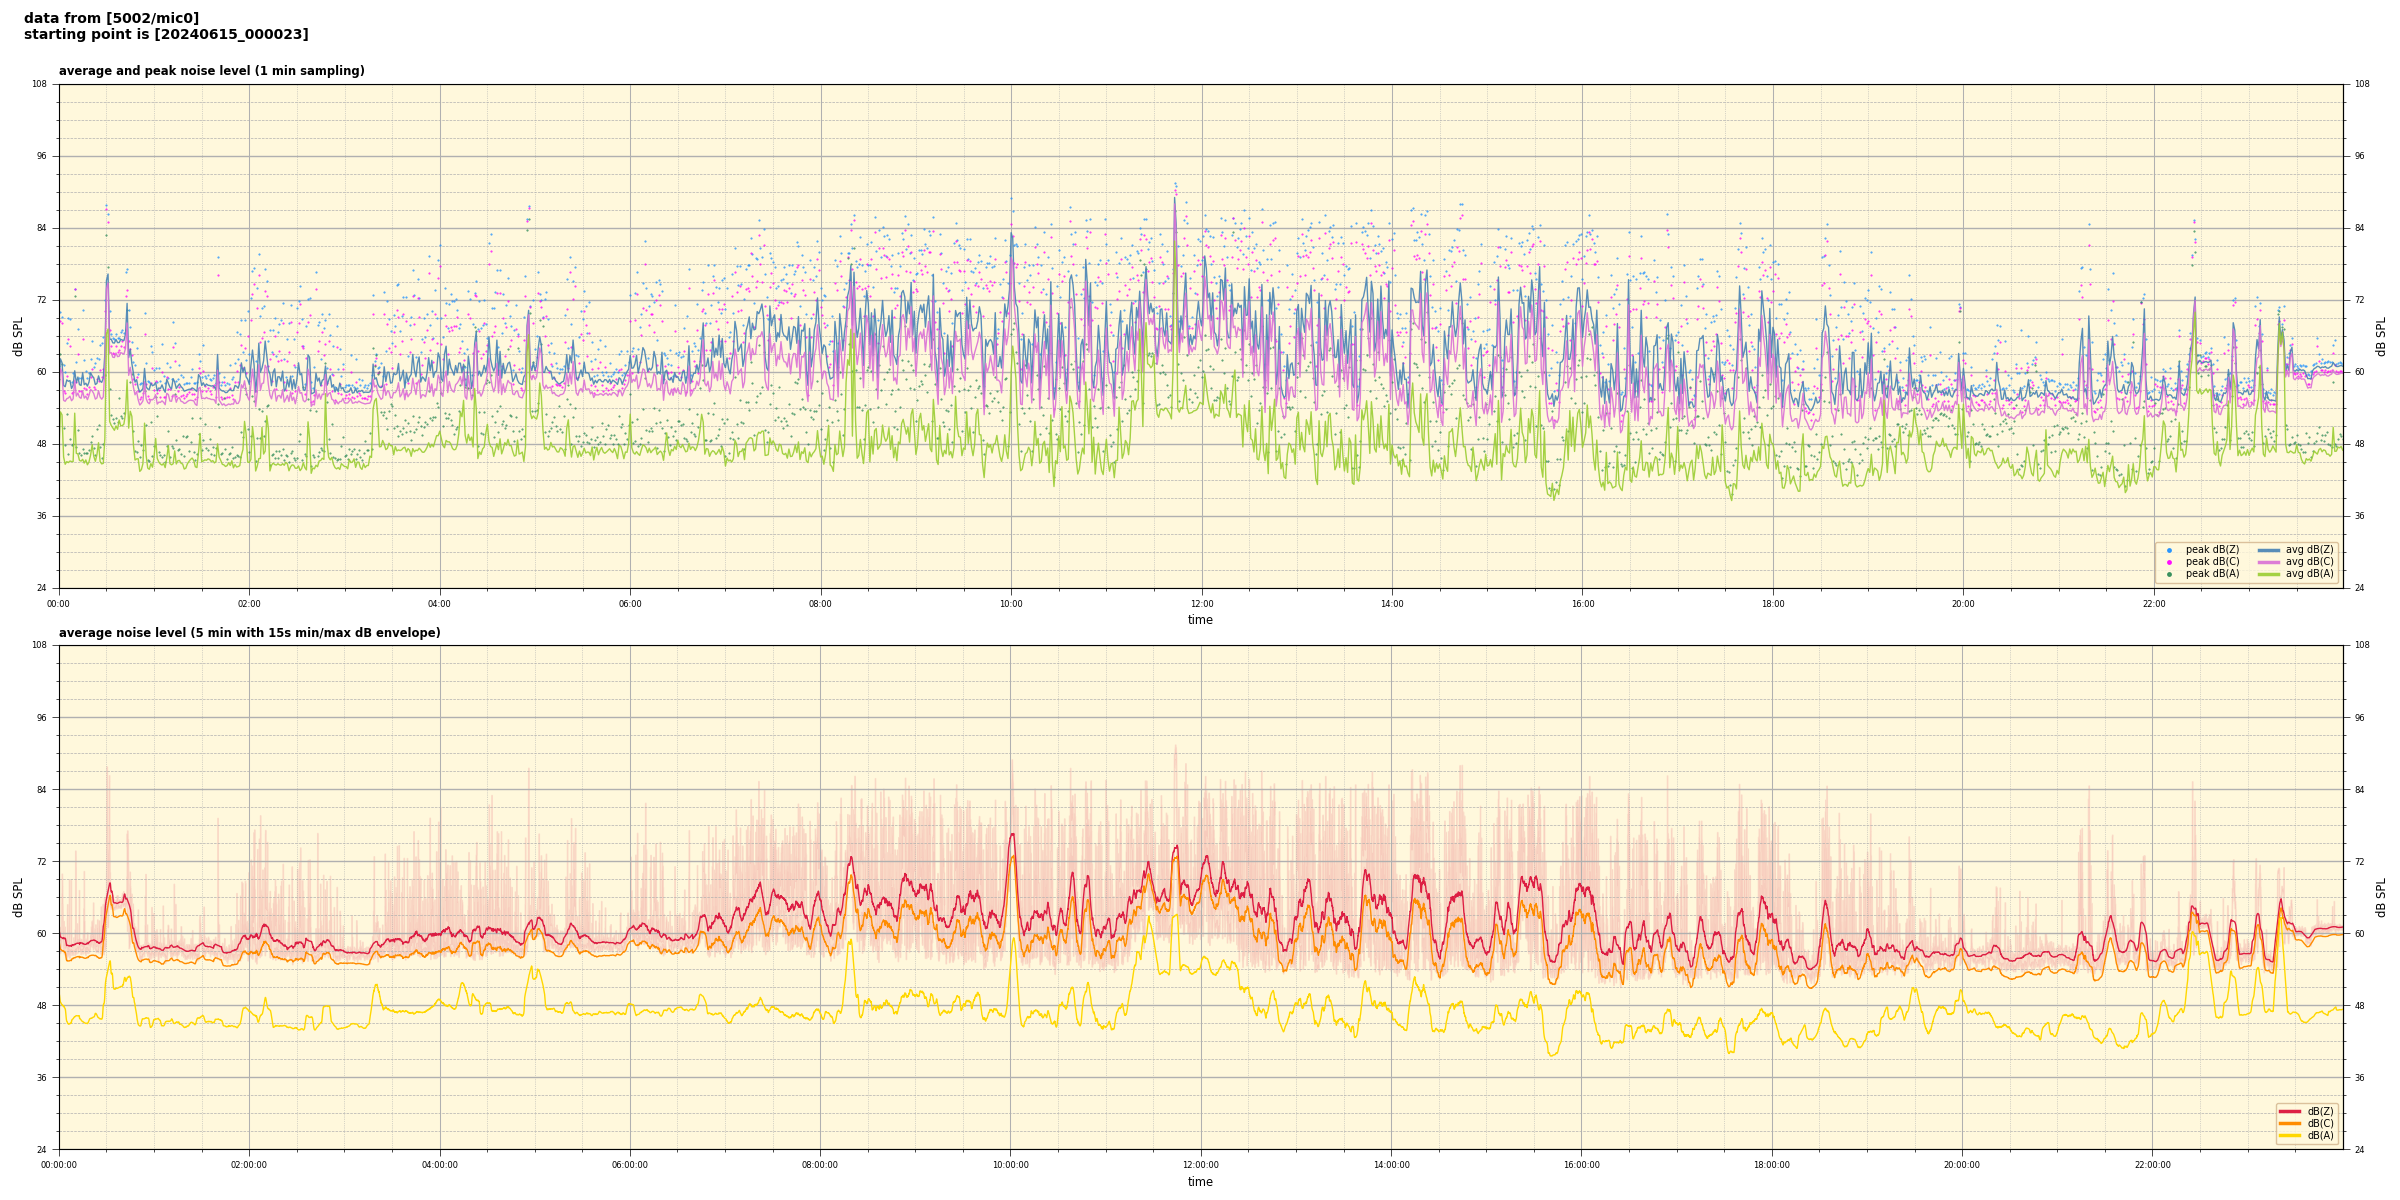Click the magenta peak dB(C) legend marker
The width and height of the screenshot is (2400, 1200).
coord(2169,562)
